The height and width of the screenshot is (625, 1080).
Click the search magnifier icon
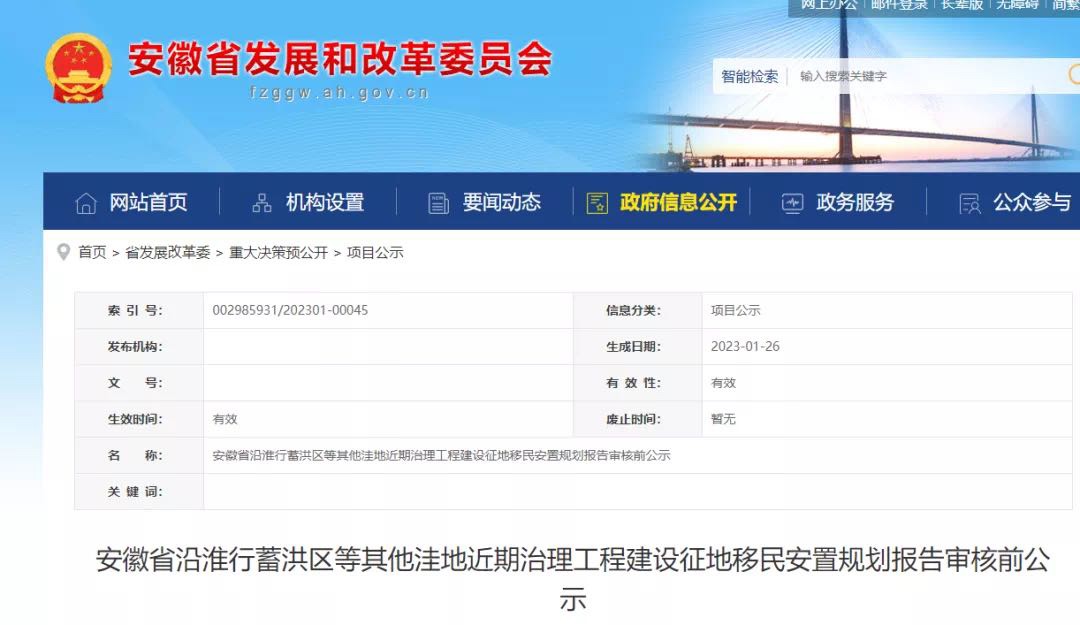1074,75
